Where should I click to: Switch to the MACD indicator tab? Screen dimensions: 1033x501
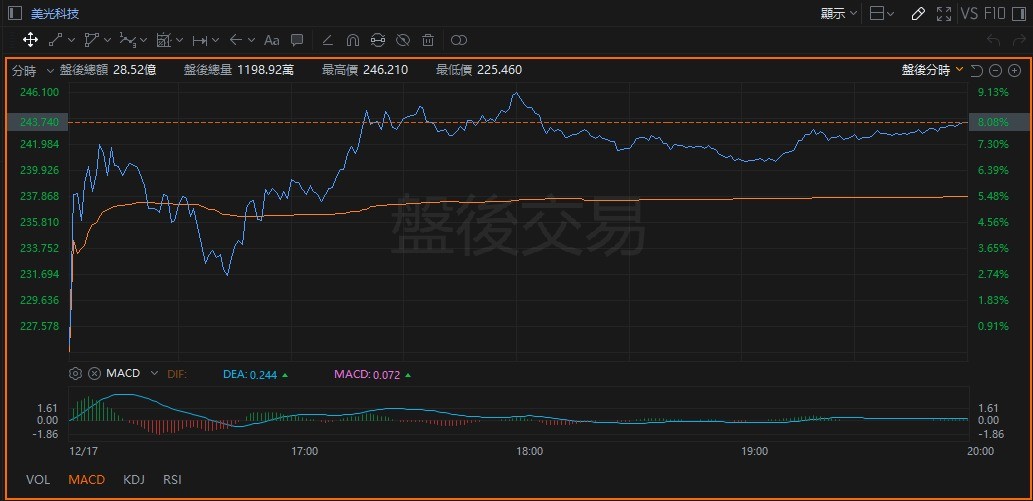[x=86, y=479]
